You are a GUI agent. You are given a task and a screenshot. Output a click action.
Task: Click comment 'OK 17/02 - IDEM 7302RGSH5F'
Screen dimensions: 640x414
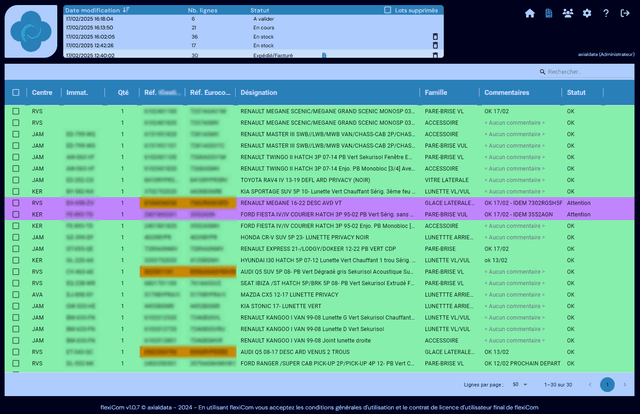[x=523, y=203]
